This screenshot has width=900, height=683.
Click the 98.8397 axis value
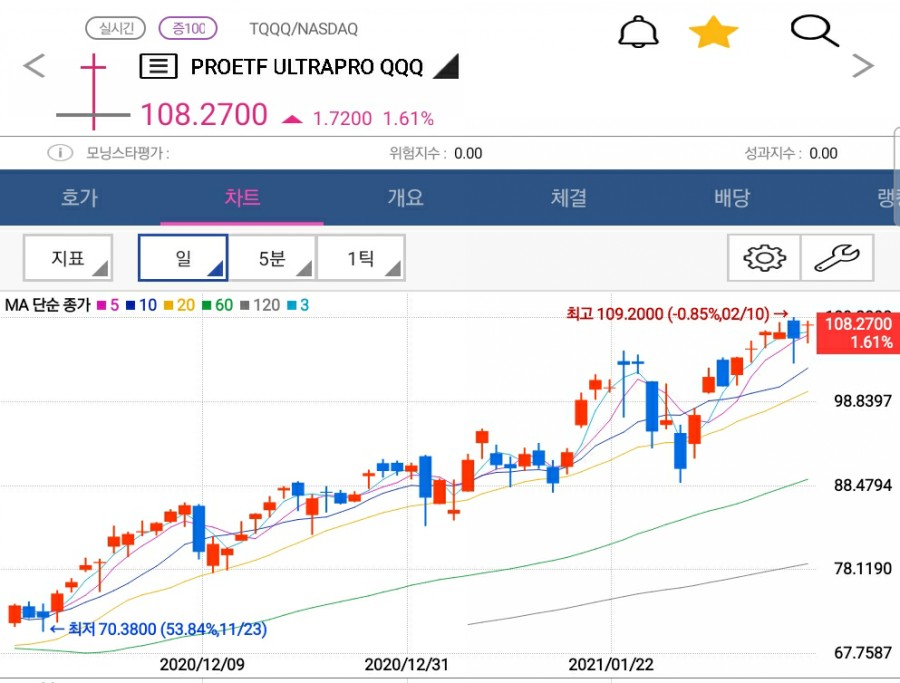coord(863,401)
